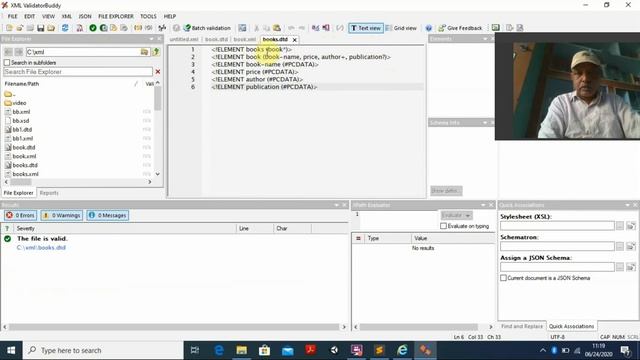Click the Batch validation toolbar button
The width and height of the screenshot is (640, 360).
tap(207, 28)
